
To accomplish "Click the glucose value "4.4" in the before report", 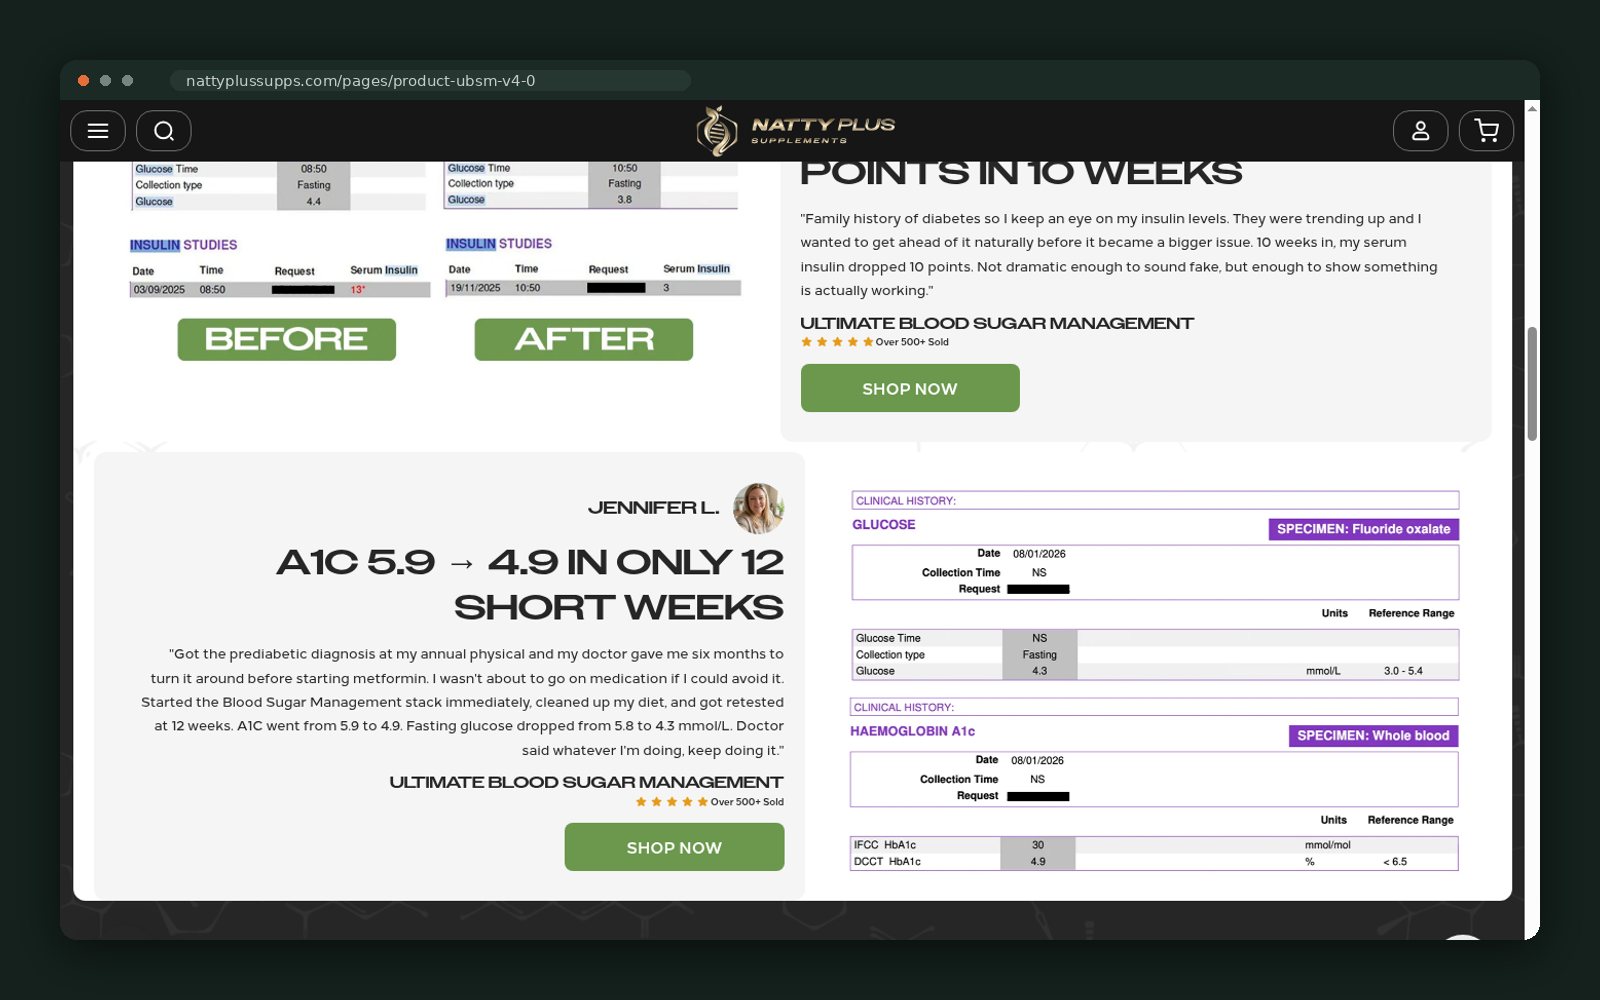I will coord(314,202).
